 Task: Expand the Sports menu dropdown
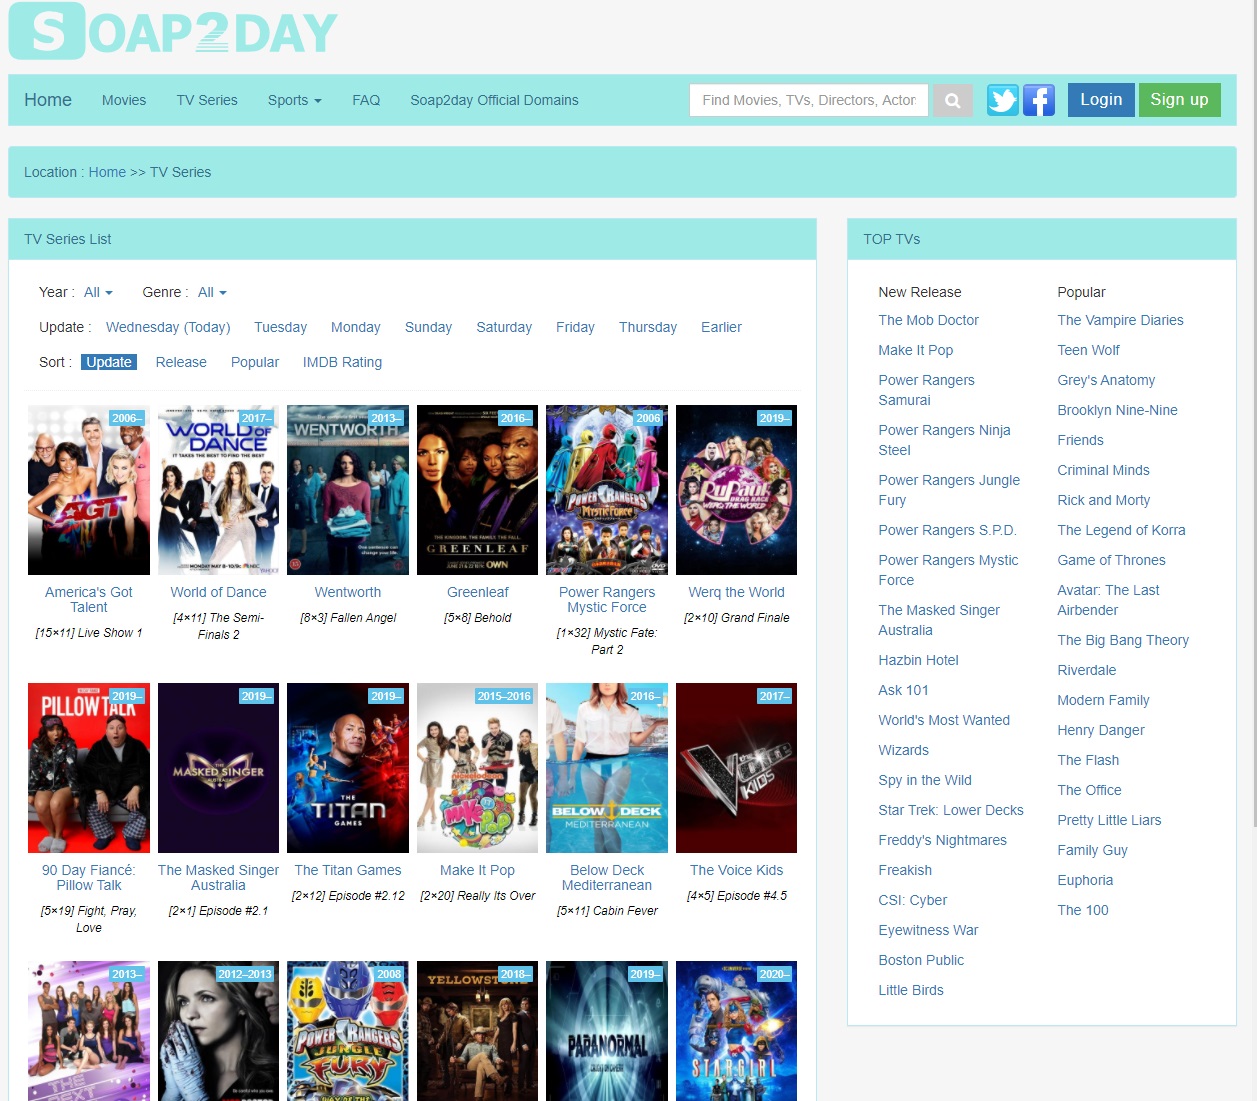pyautogui.click(x=294, y=100)
